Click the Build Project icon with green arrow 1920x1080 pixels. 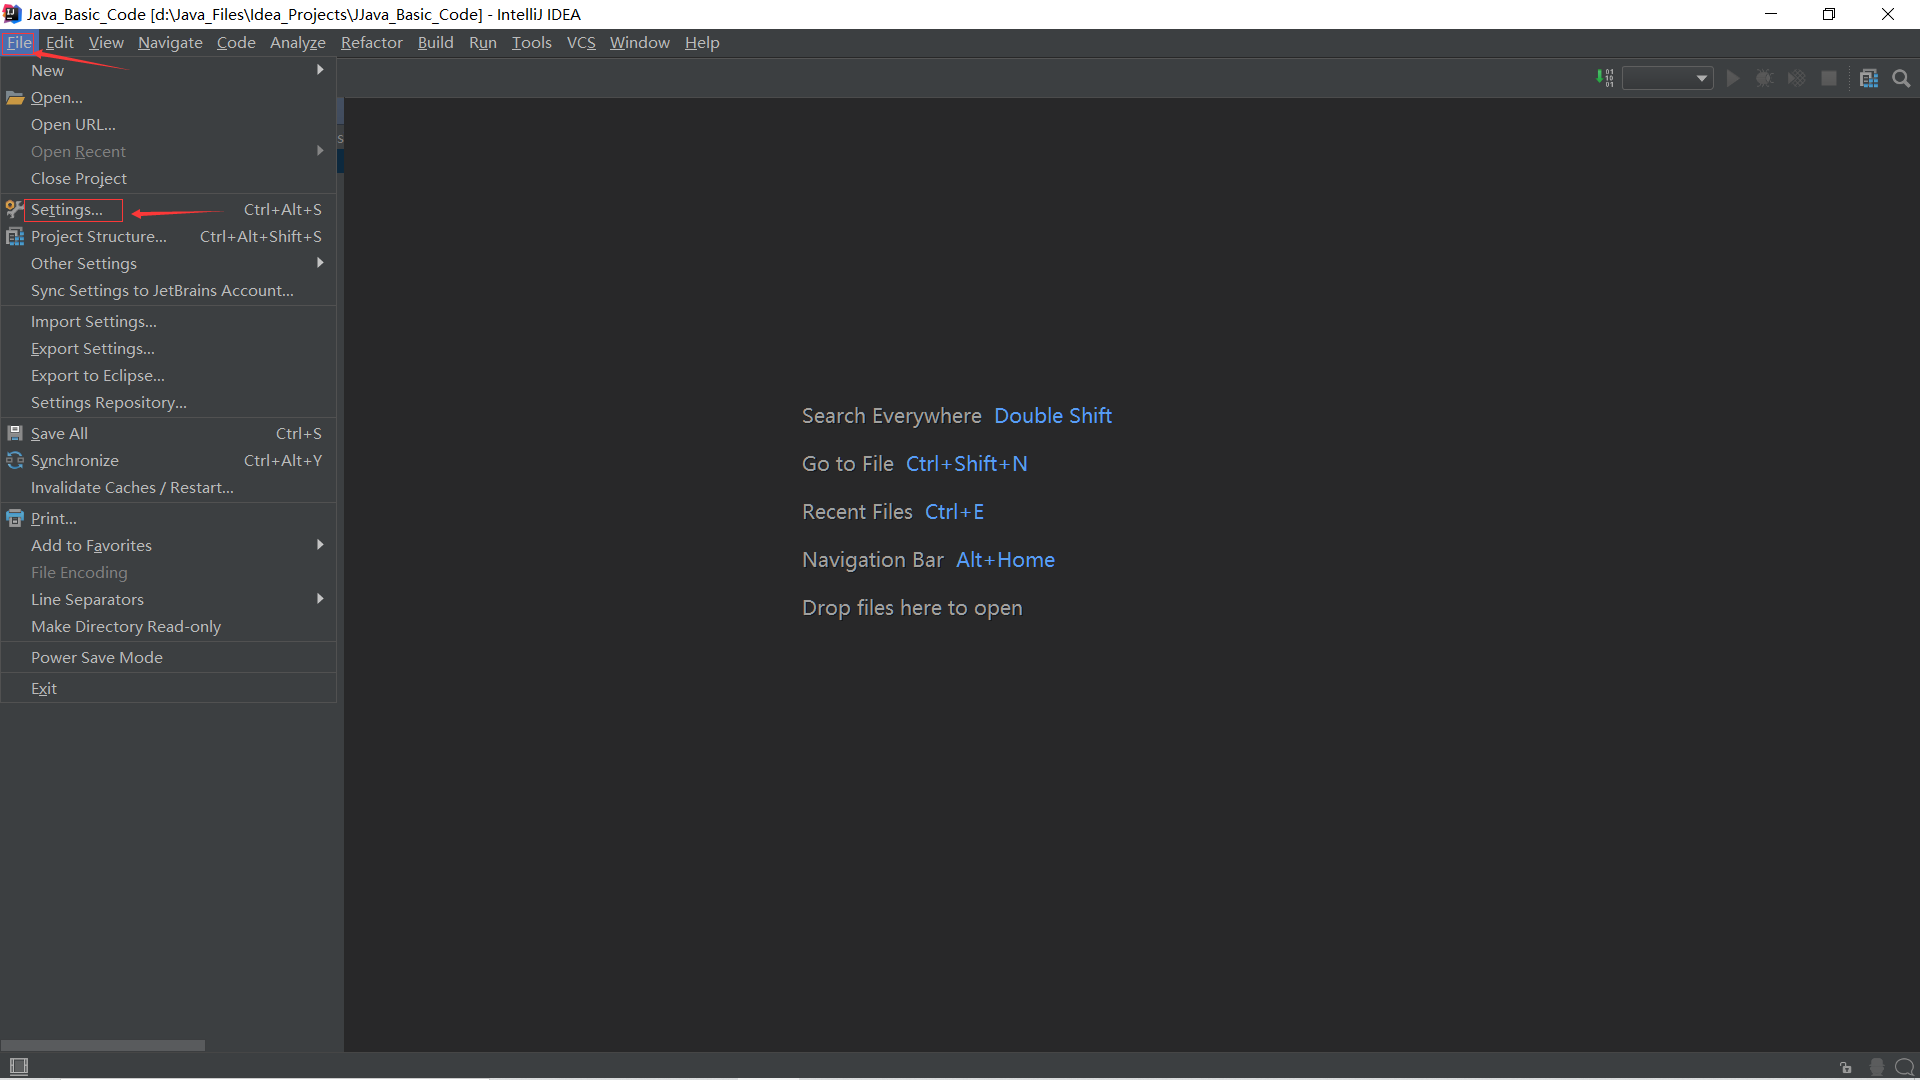tap(1605, 78)
